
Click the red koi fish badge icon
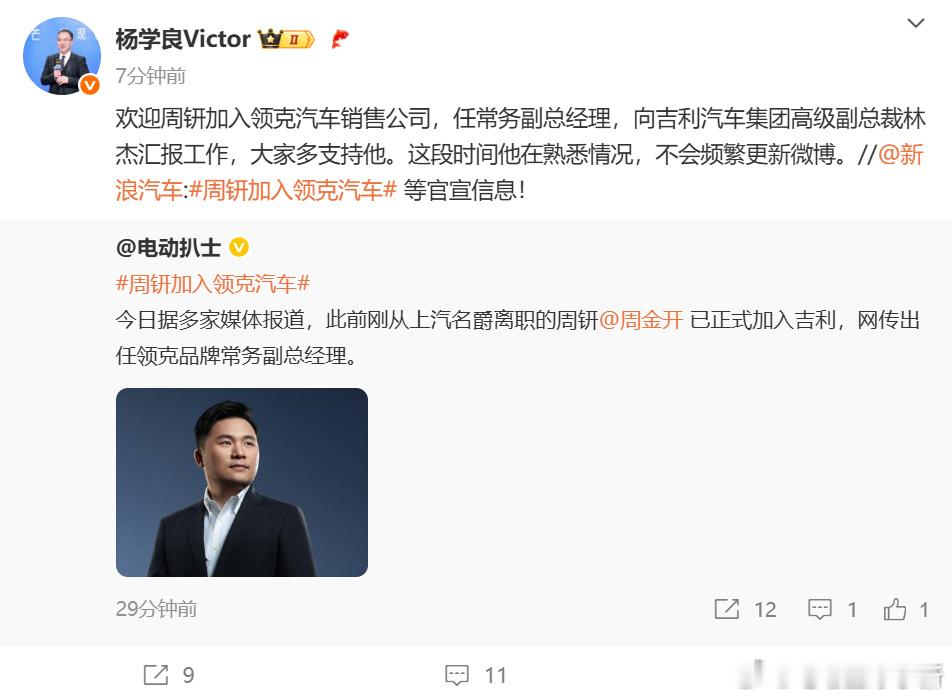(x=340, y=39)
